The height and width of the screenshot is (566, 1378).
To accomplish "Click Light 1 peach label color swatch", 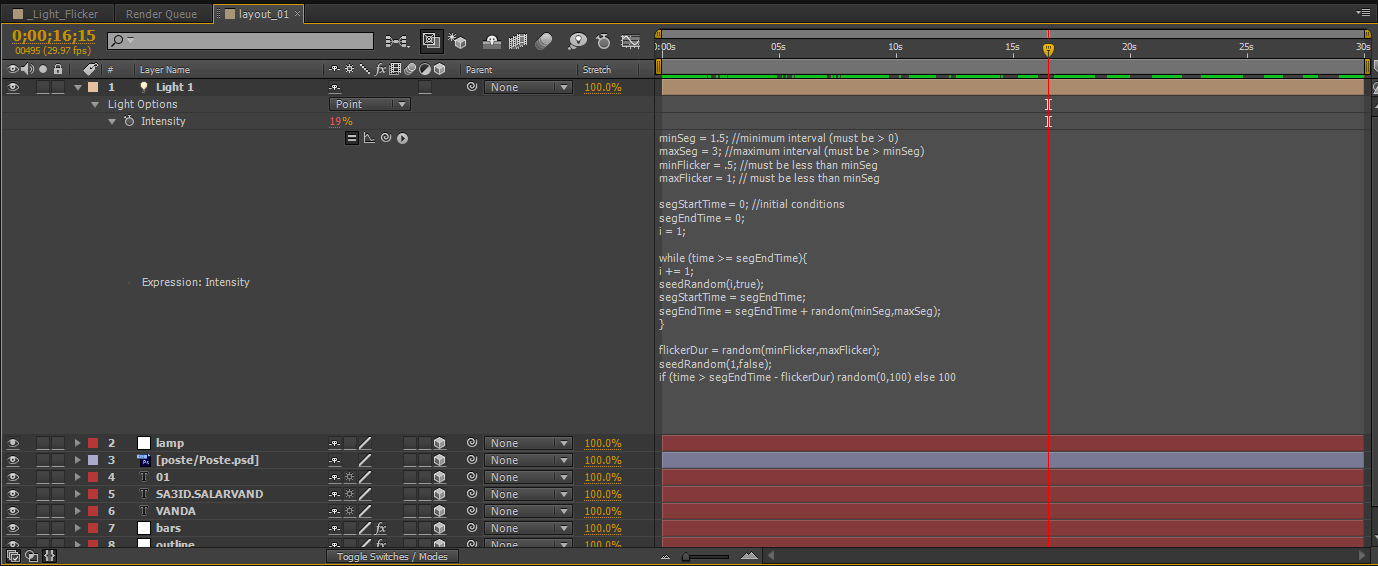I will pos(92,87).
